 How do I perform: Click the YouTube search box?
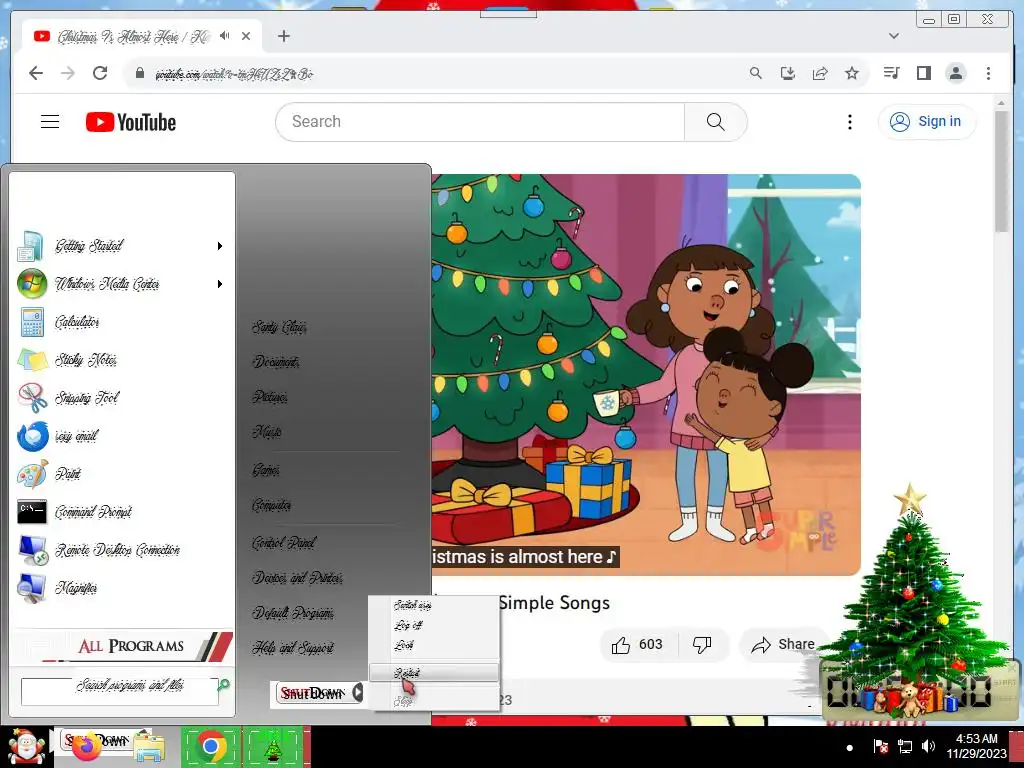(480, 121)
